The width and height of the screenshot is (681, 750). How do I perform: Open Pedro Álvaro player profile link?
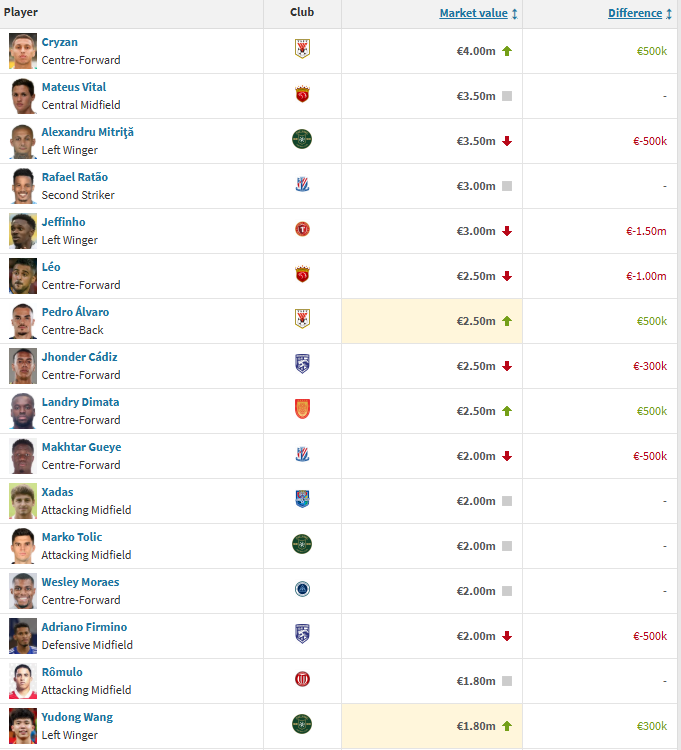tap(75, 312)
